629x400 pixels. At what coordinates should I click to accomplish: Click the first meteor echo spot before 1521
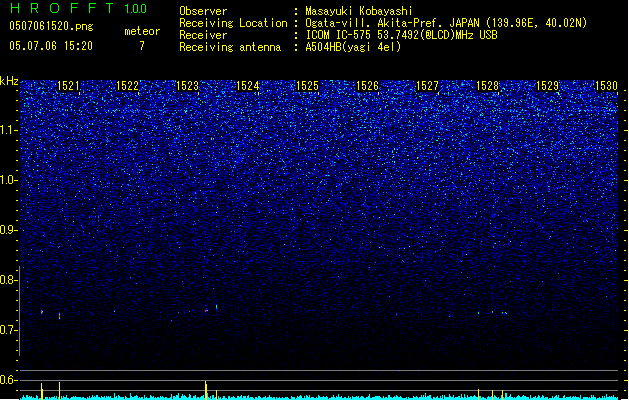pyautogui.click(x=42, y=312)
